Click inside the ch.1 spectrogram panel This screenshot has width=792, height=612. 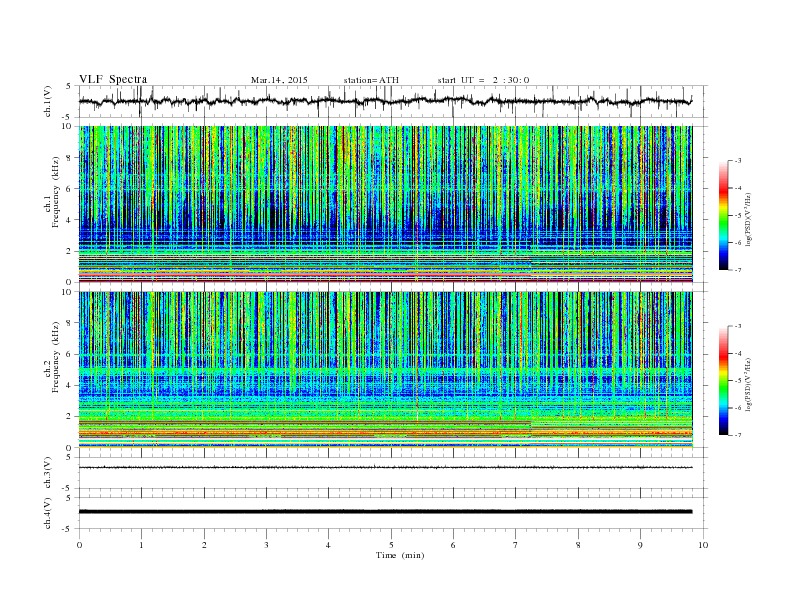385,204
